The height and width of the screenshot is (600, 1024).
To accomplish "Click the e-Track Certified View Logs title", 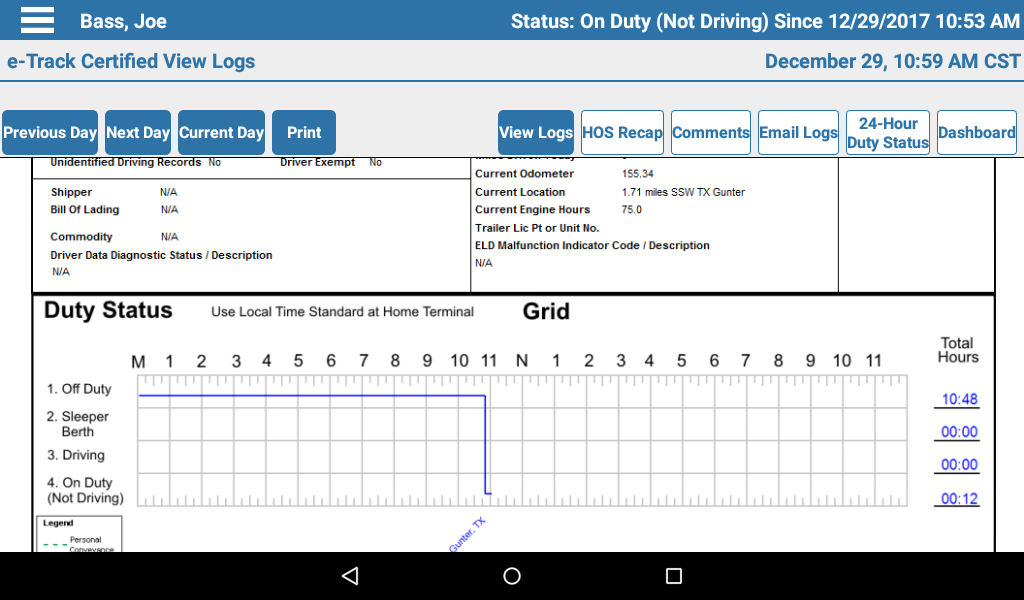I will pos(131,61).
